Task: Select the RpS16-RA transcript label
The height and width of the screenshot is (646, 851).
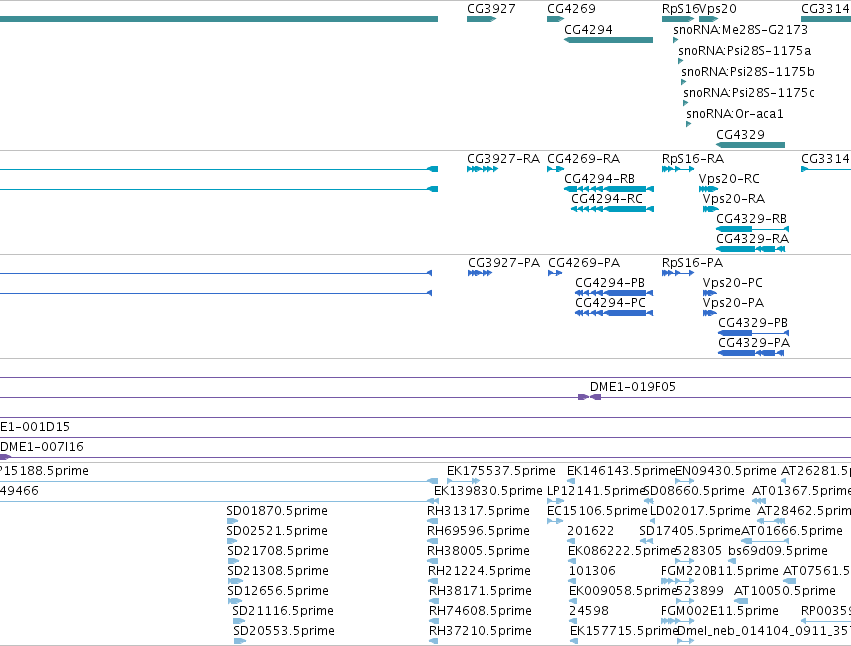Action: (x=693, y=159)
